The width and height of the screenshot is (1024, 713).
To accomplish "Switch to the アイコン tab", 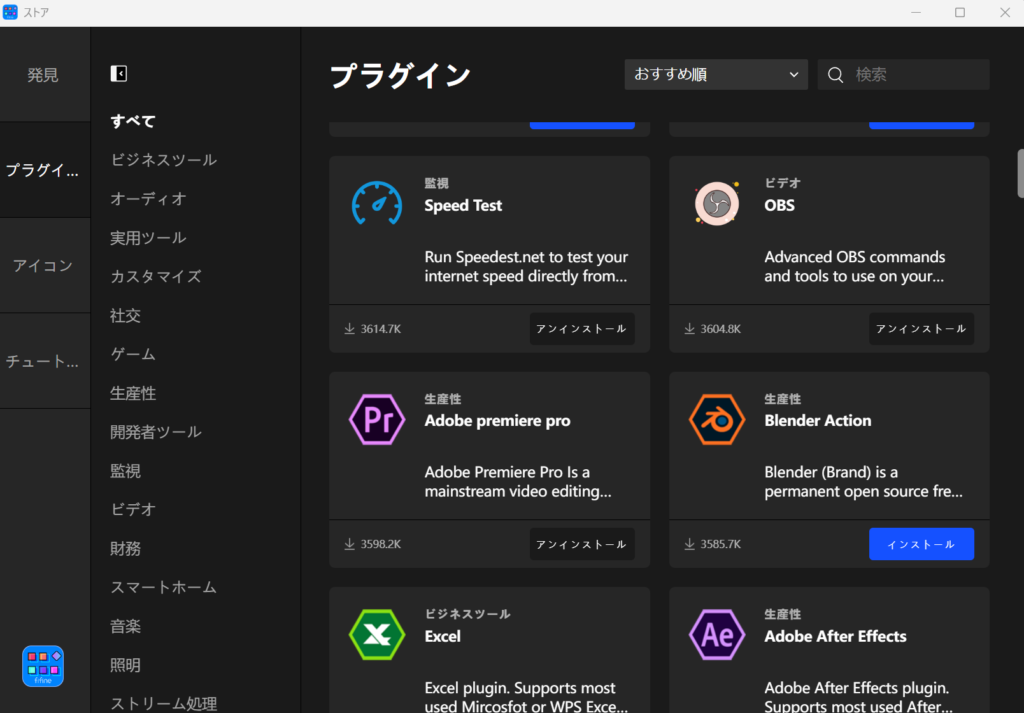I will (43, 265).
